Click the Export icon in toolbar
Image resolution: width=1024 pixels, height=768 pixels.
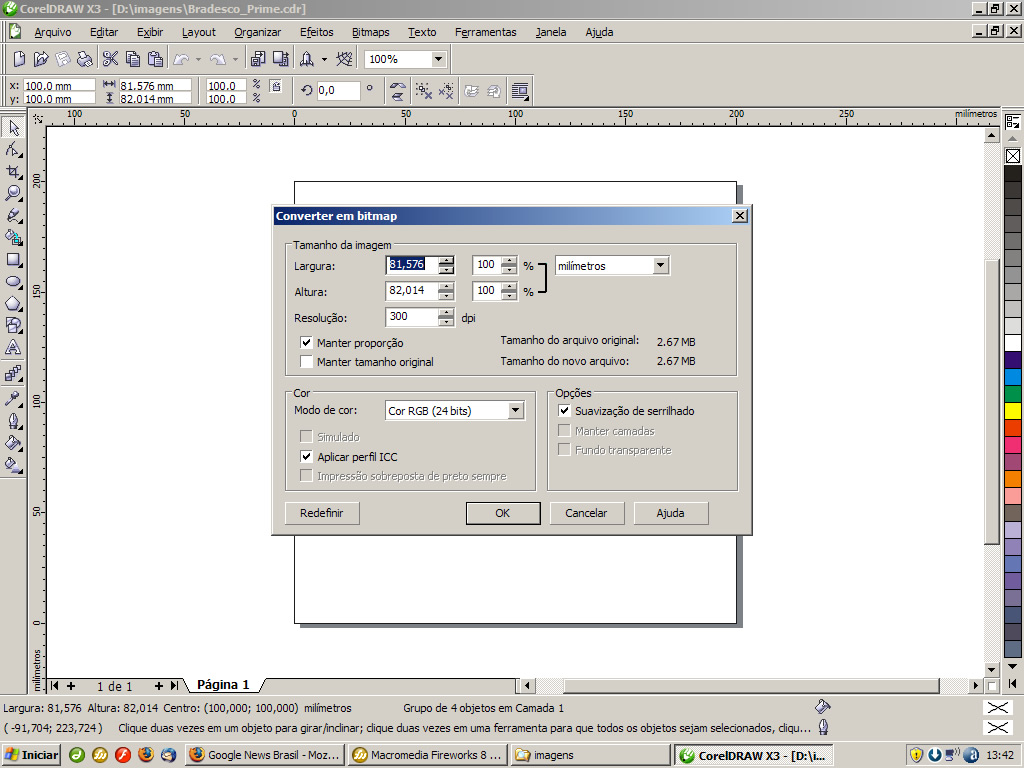[x=281, y=59]
